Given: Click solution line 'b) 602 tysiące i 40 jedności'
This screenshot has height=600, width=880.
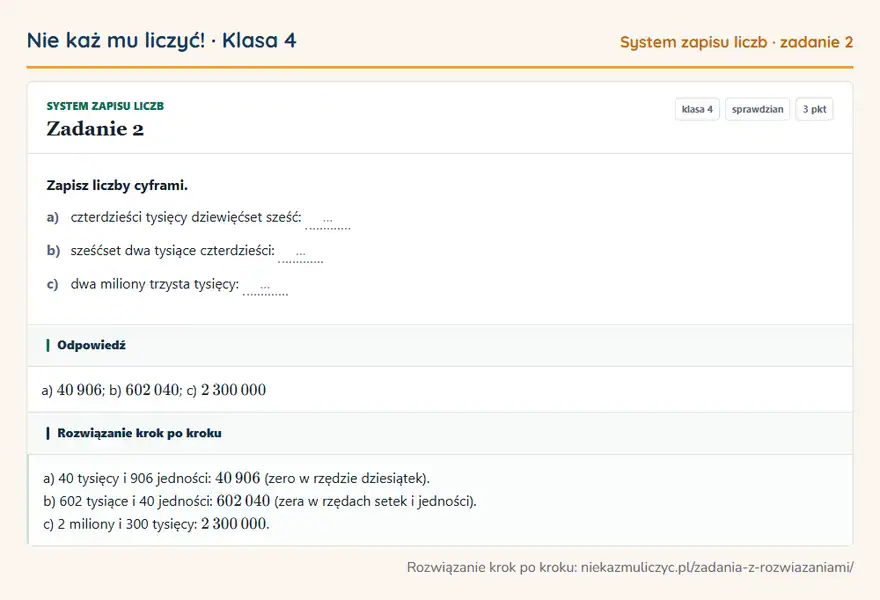Looking at the screenshot, I should pyautogui.click(x=260, y=501).
